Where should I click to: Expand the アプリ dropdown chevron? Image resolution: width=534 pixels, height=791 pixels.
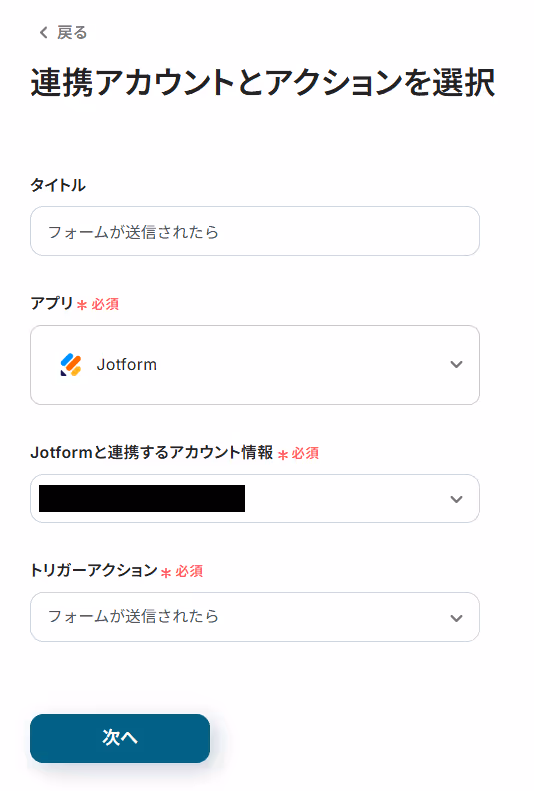(x=456, y=364)
